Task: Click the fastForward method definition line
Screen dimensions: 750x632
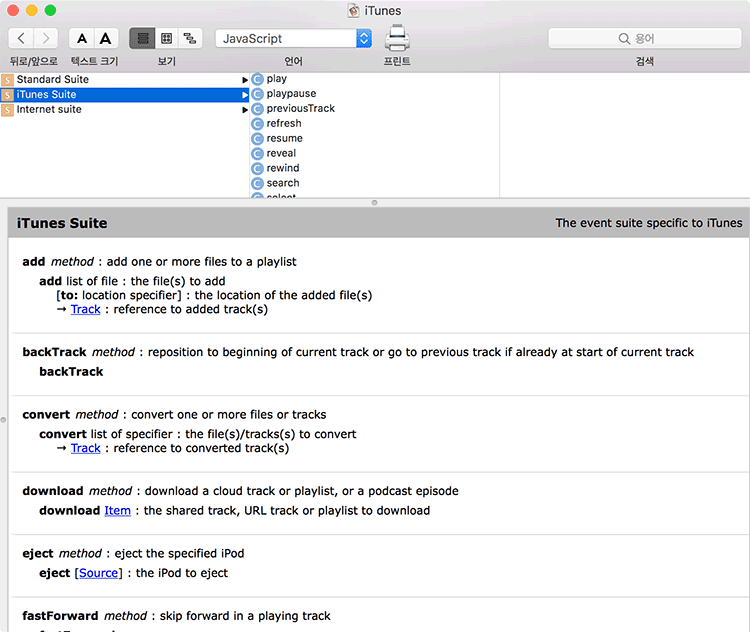Action: point(176,616)
